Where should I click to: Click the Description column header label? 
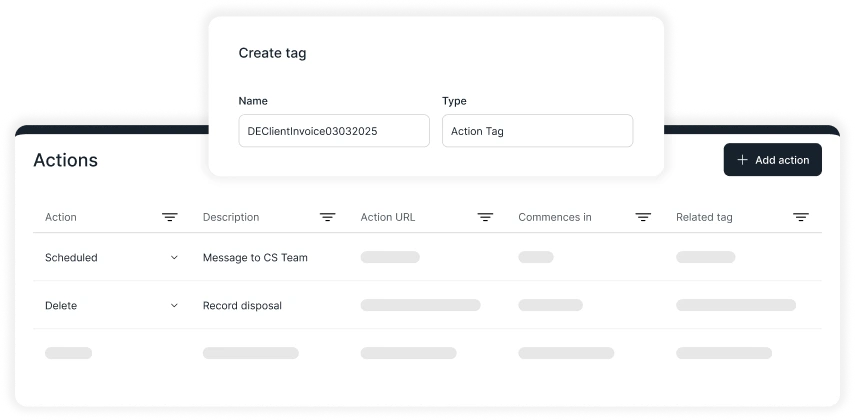click(231, 217)
